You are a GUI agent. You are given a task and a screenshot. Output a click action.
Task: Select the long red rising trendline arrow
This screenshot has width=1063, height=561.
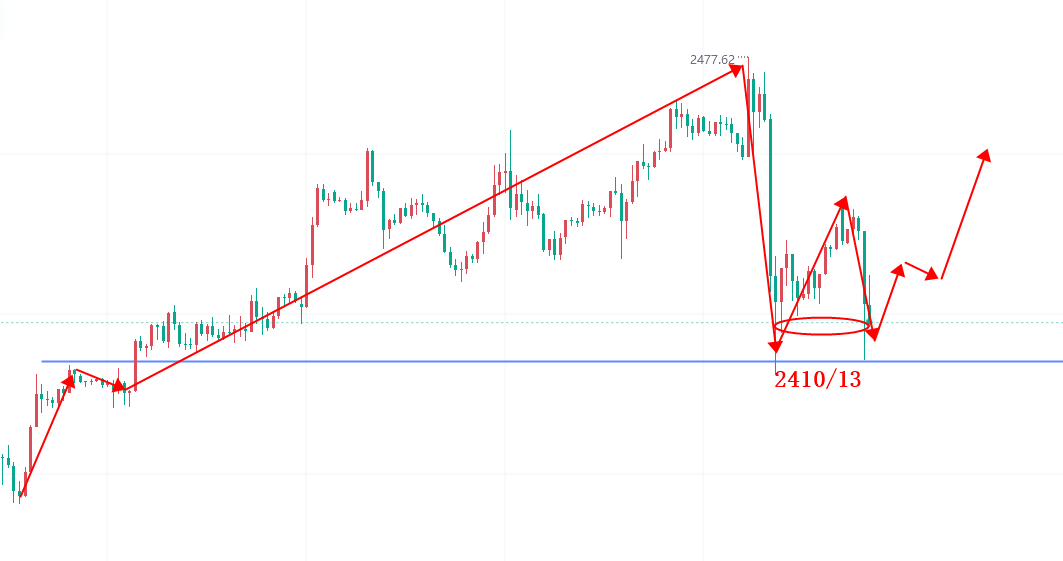[x=430, y=228]
